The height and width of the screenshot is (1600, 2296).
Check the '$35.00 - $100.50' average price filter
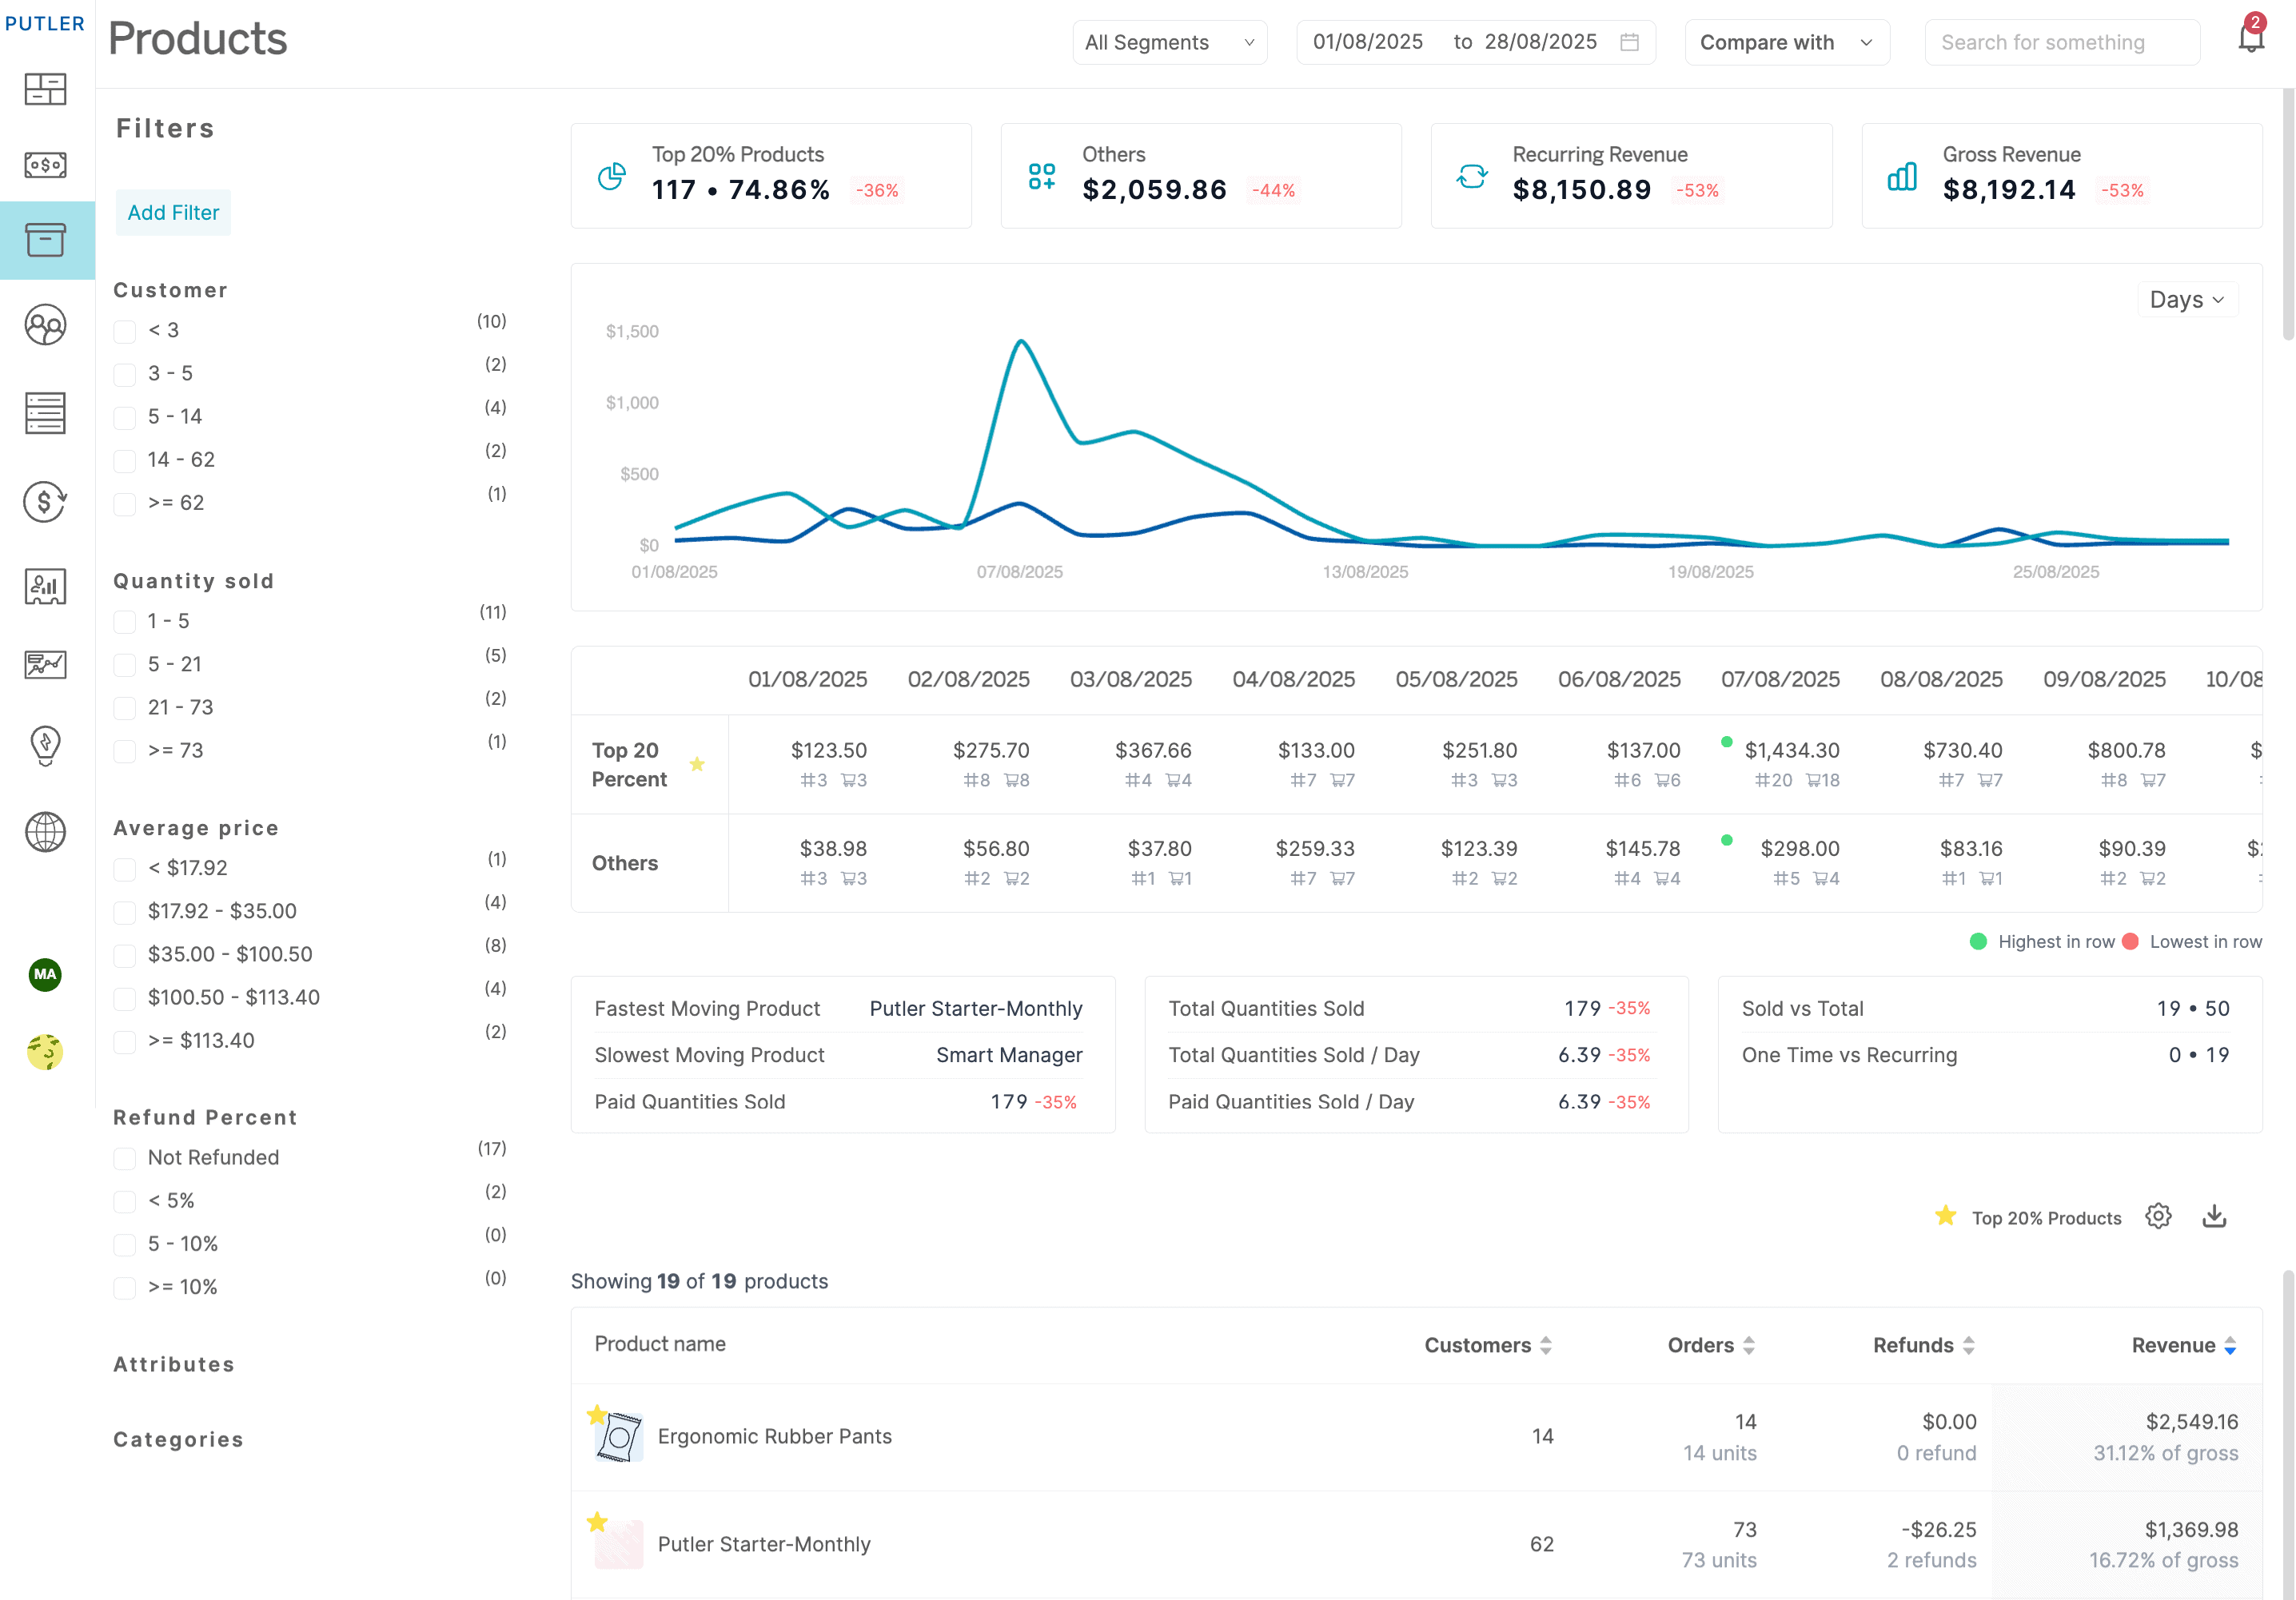coord(124,954)
